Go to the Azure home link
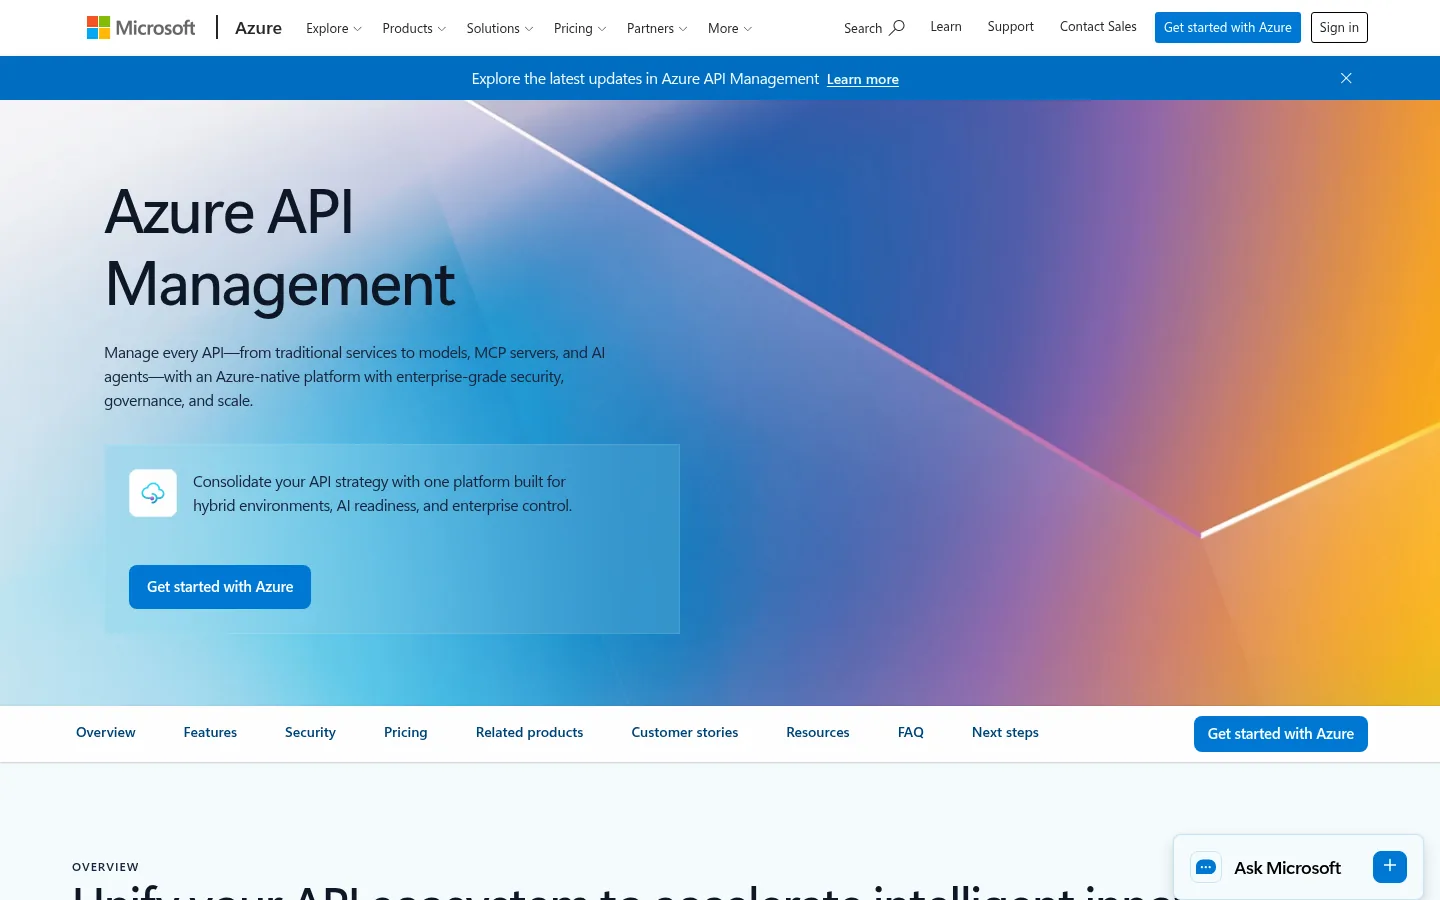The image size is (1440, 900). [x=258, y=28]
